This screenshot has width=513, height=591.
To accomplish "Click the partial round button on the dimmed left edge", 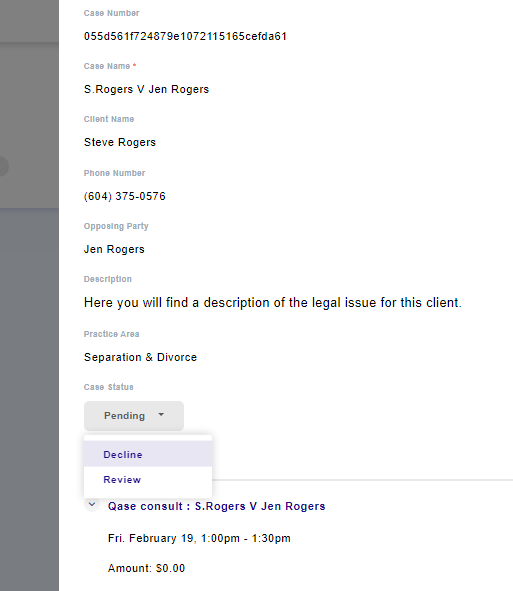I will pyautogui.click(x=4, y=166).
